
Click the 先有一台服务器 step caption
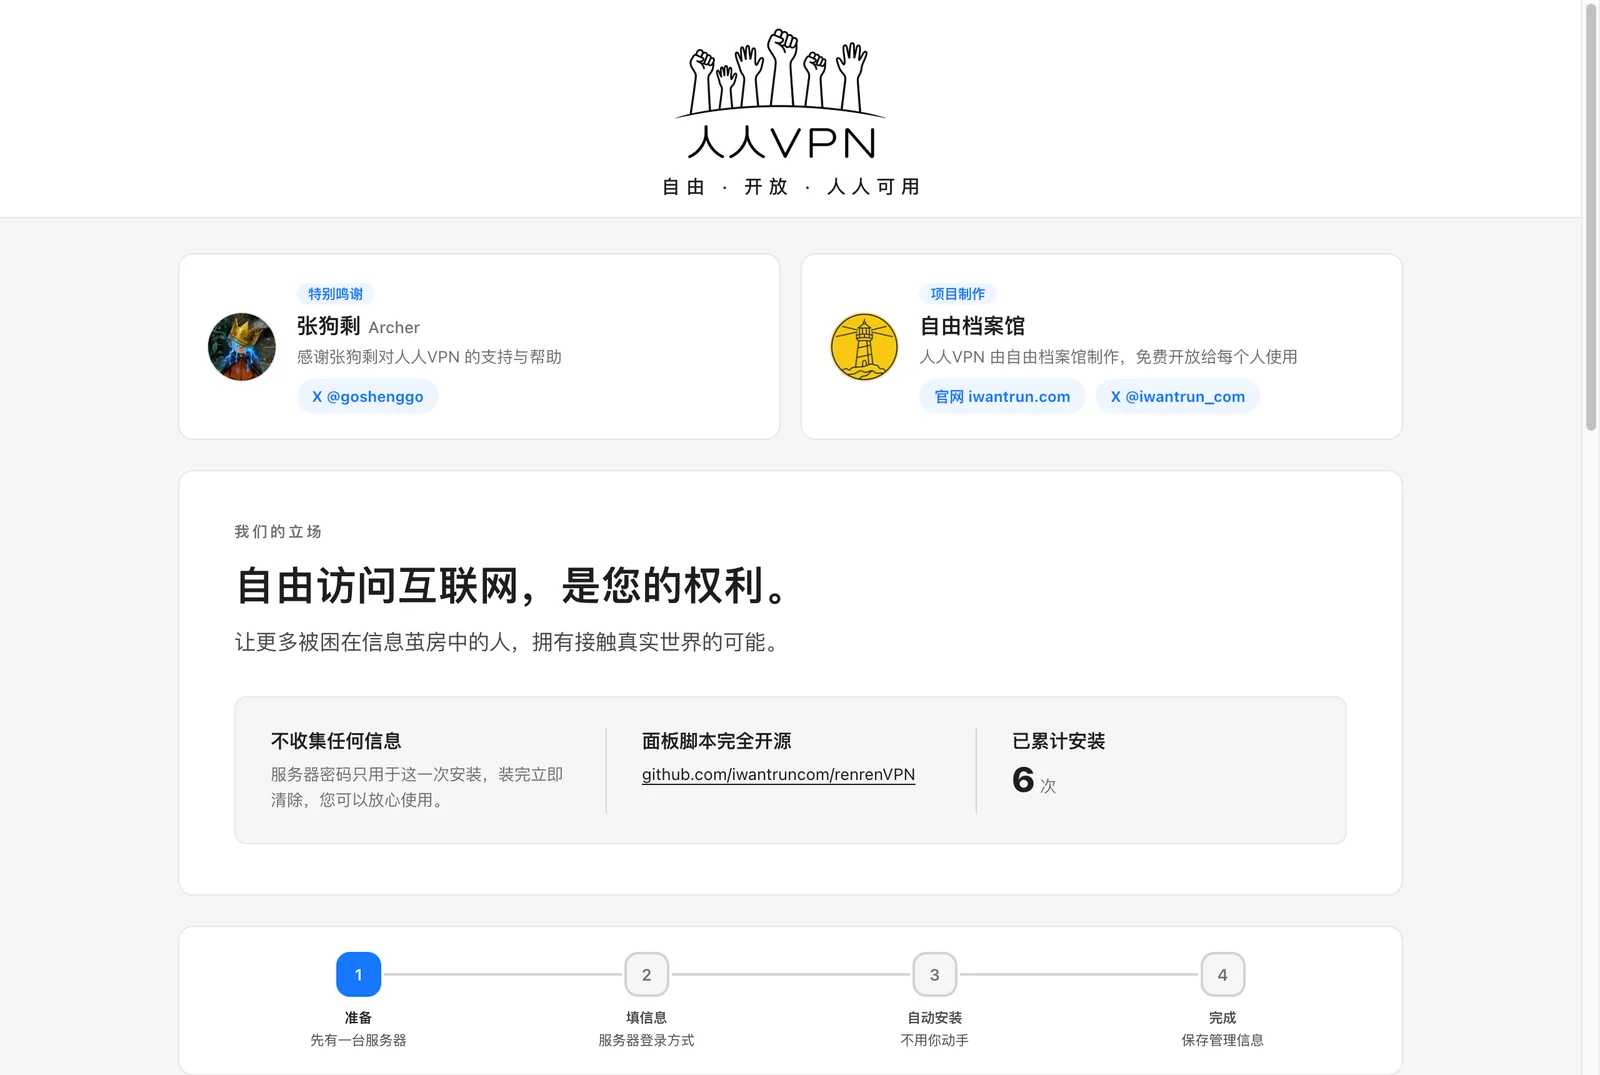[x=358, y=1040]
